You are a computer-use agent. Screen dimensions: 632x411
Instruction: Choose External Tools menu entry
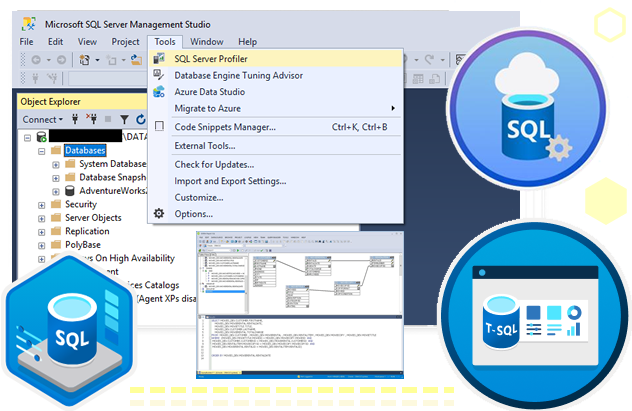[276, 146]
